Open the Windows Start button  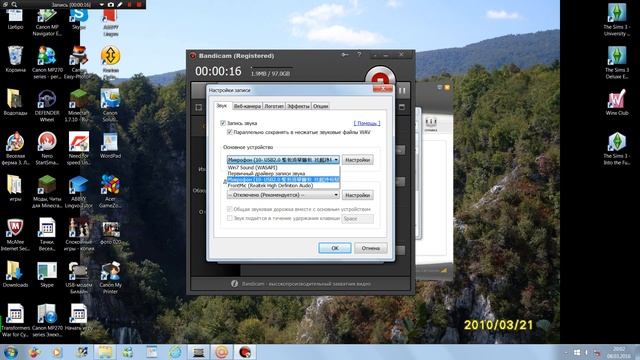[x=10, y=352]
